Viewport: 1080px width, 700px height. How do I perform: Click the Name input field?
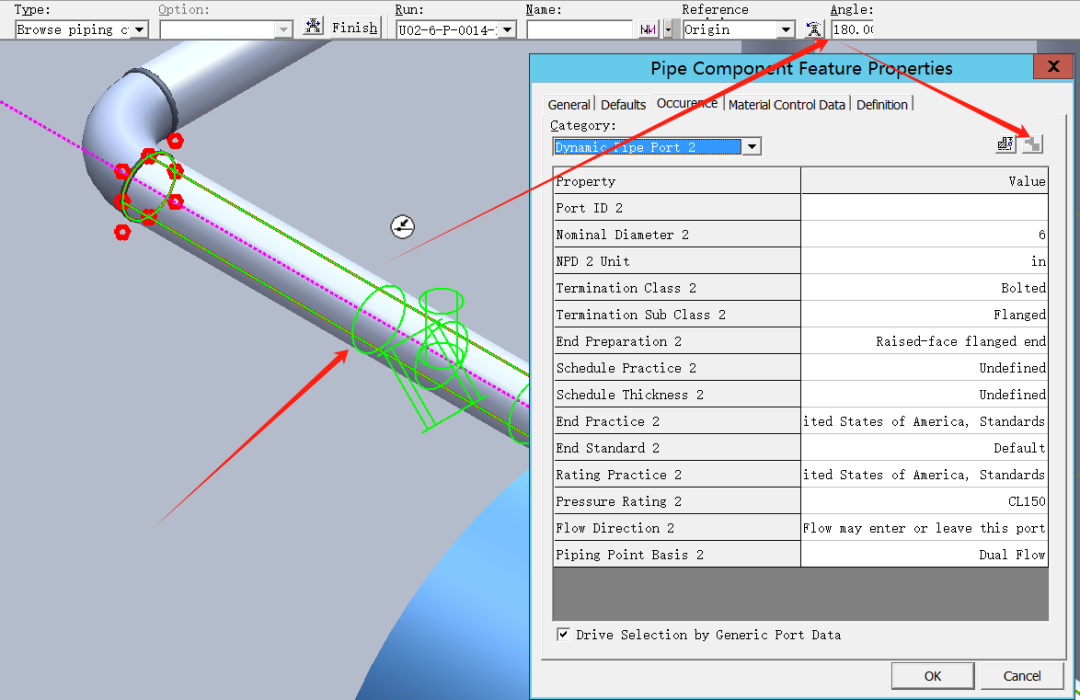[x=579, y=30]
